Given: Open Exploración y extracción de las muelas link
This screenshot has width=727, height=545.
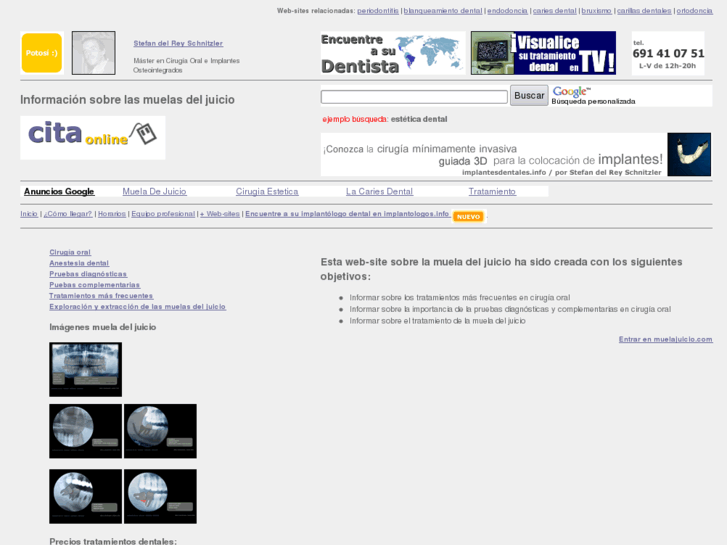Looking at the screenshot, I should [x=138, y=307].
